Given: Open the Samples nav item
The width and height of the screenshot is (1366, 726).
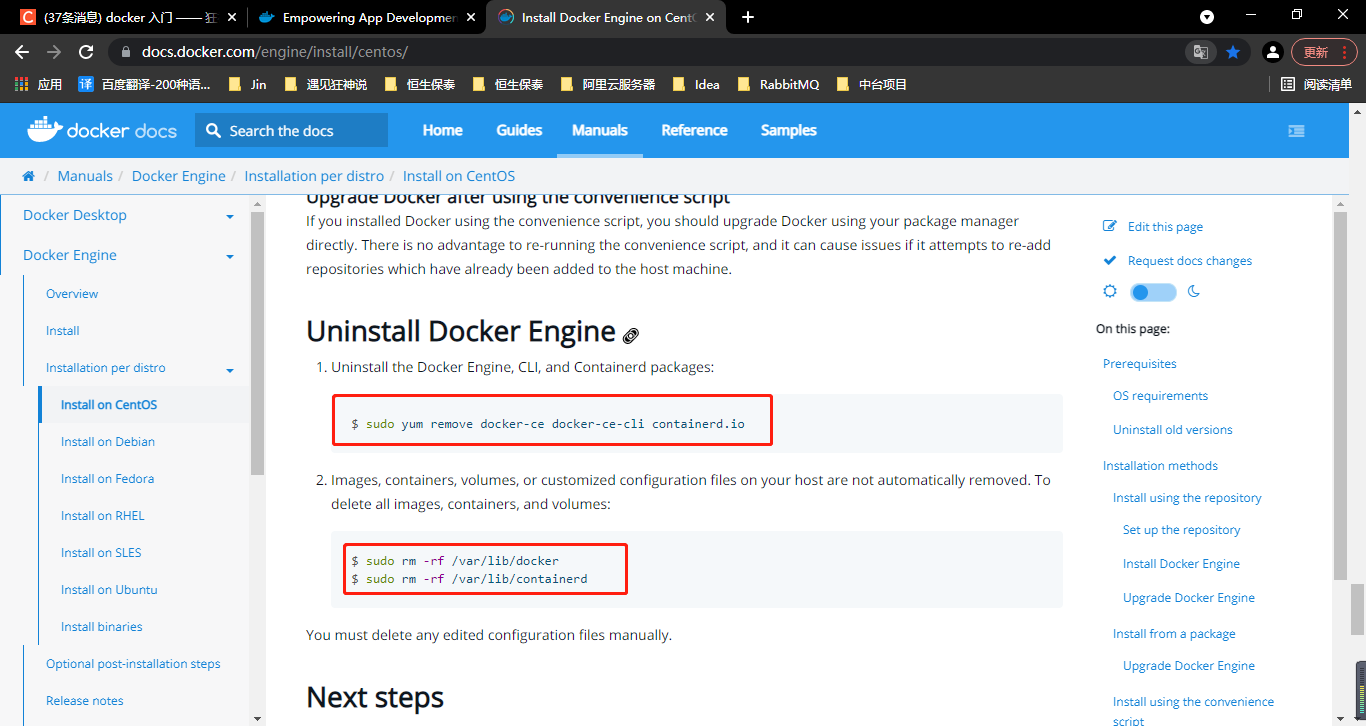Looking at the screenshot, I should [x=788, y=130].
